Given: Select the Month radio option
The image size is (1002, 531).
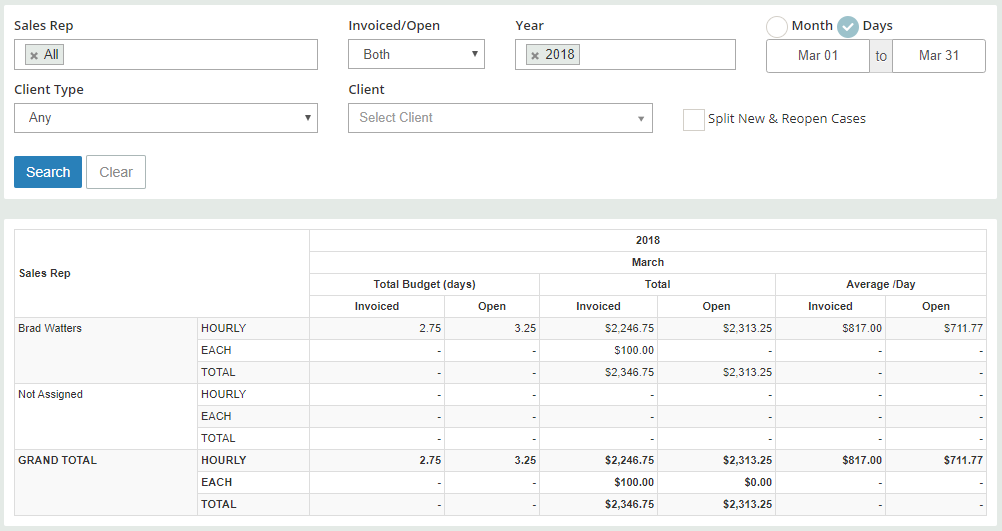Looking at the screenshot, I should click(x=776, y=27).
